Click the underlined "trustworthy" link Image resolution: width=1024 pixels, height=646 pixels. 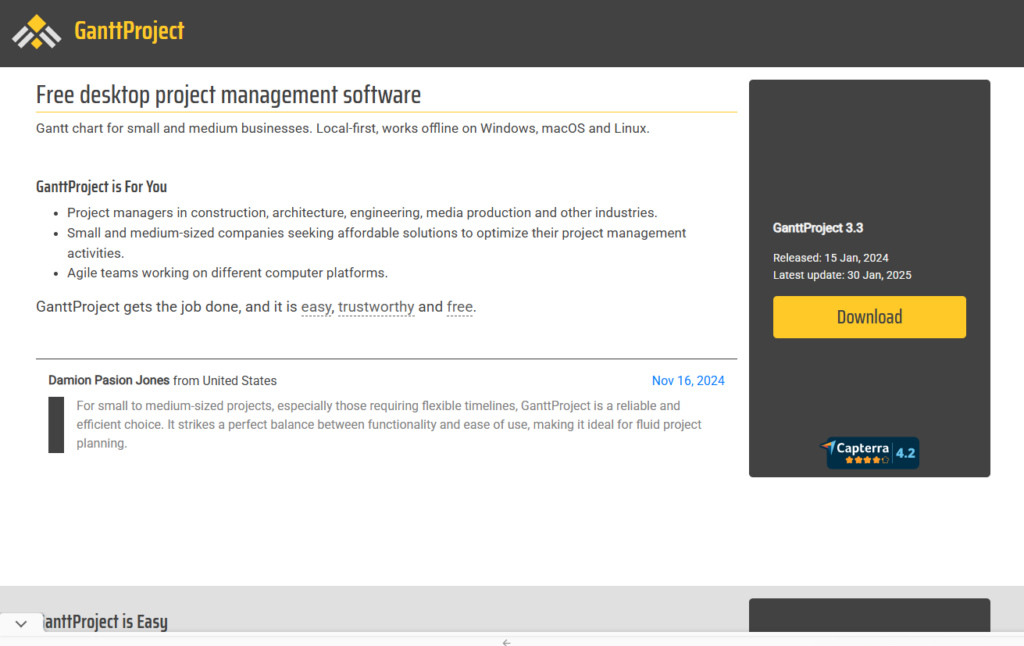[376, 307]
